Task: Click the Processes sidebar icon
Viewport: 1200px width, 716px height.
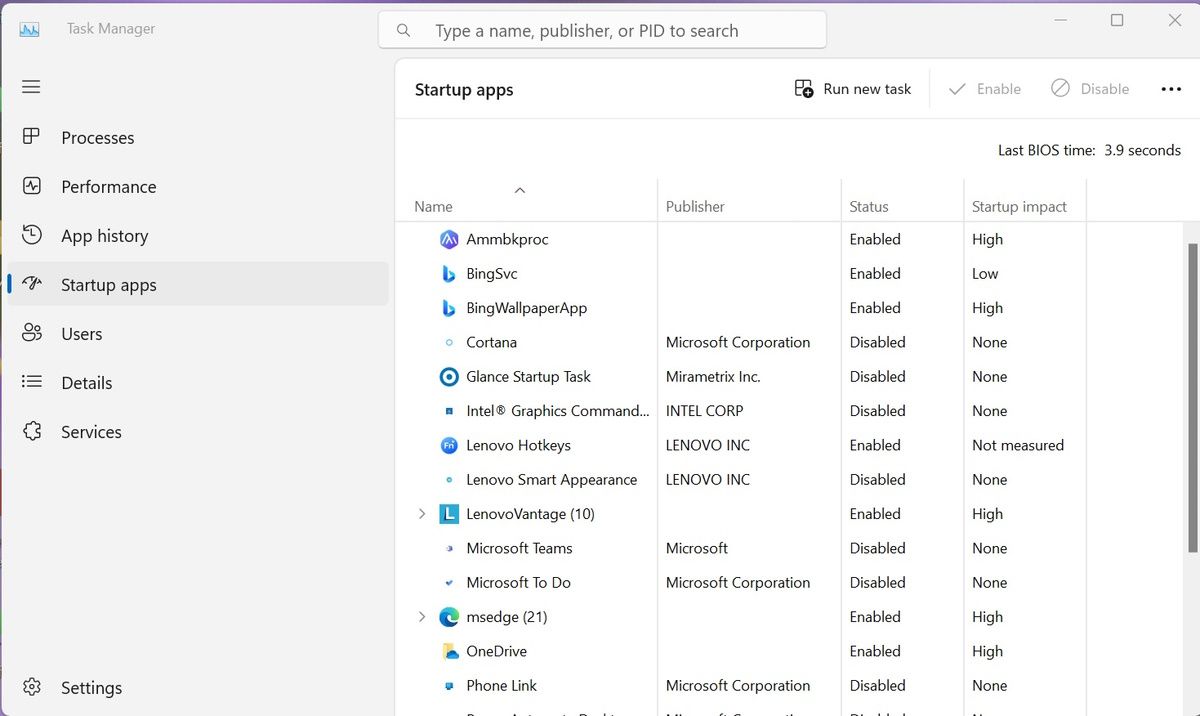Action: 32,137
